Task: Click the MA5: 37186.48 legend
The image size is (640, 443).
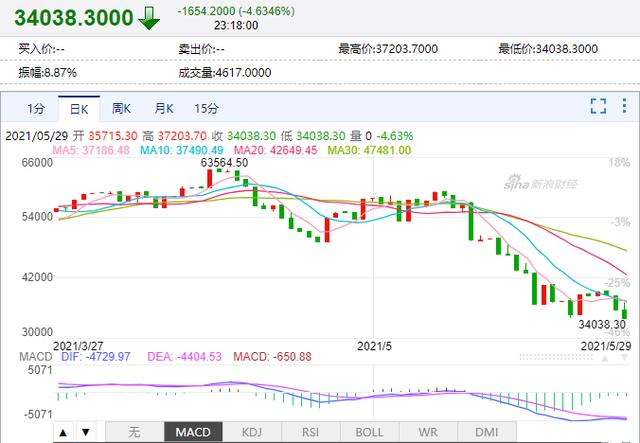Action: (x=91, y=150)
